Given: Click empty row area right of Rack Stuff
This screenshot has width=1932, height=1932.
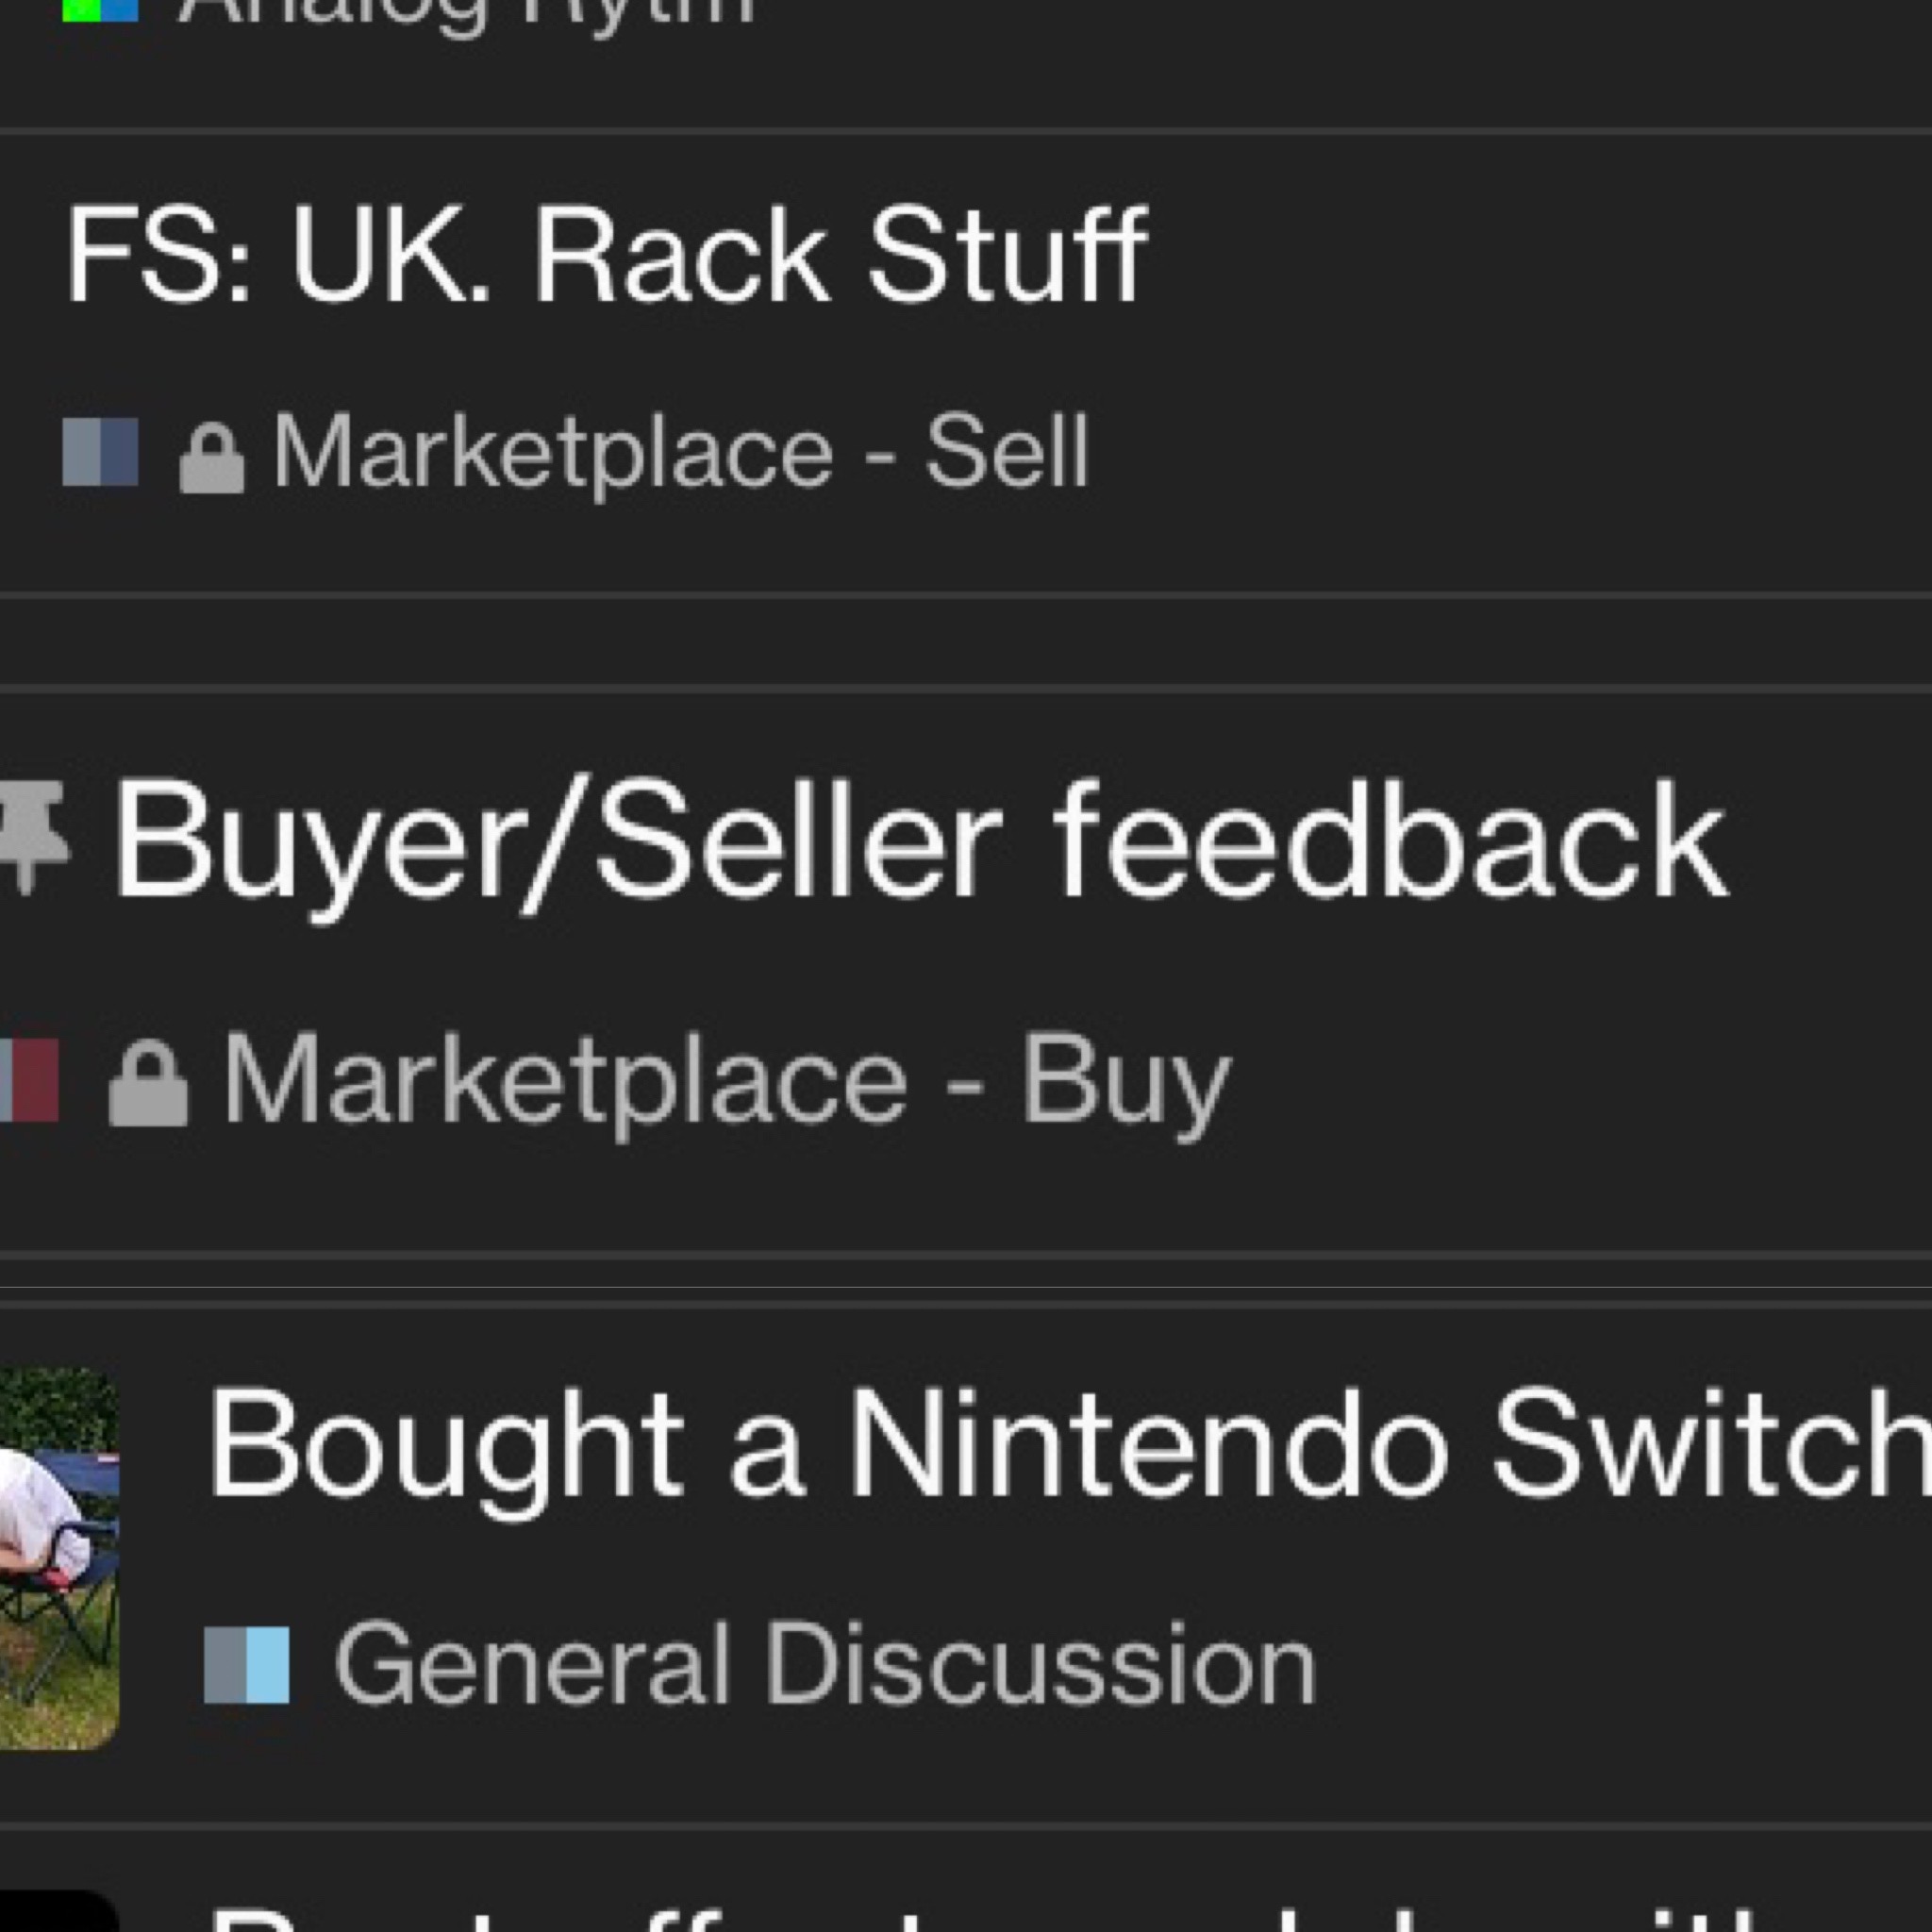Looking at the screenshot, I should click(x=1540, y=255).
